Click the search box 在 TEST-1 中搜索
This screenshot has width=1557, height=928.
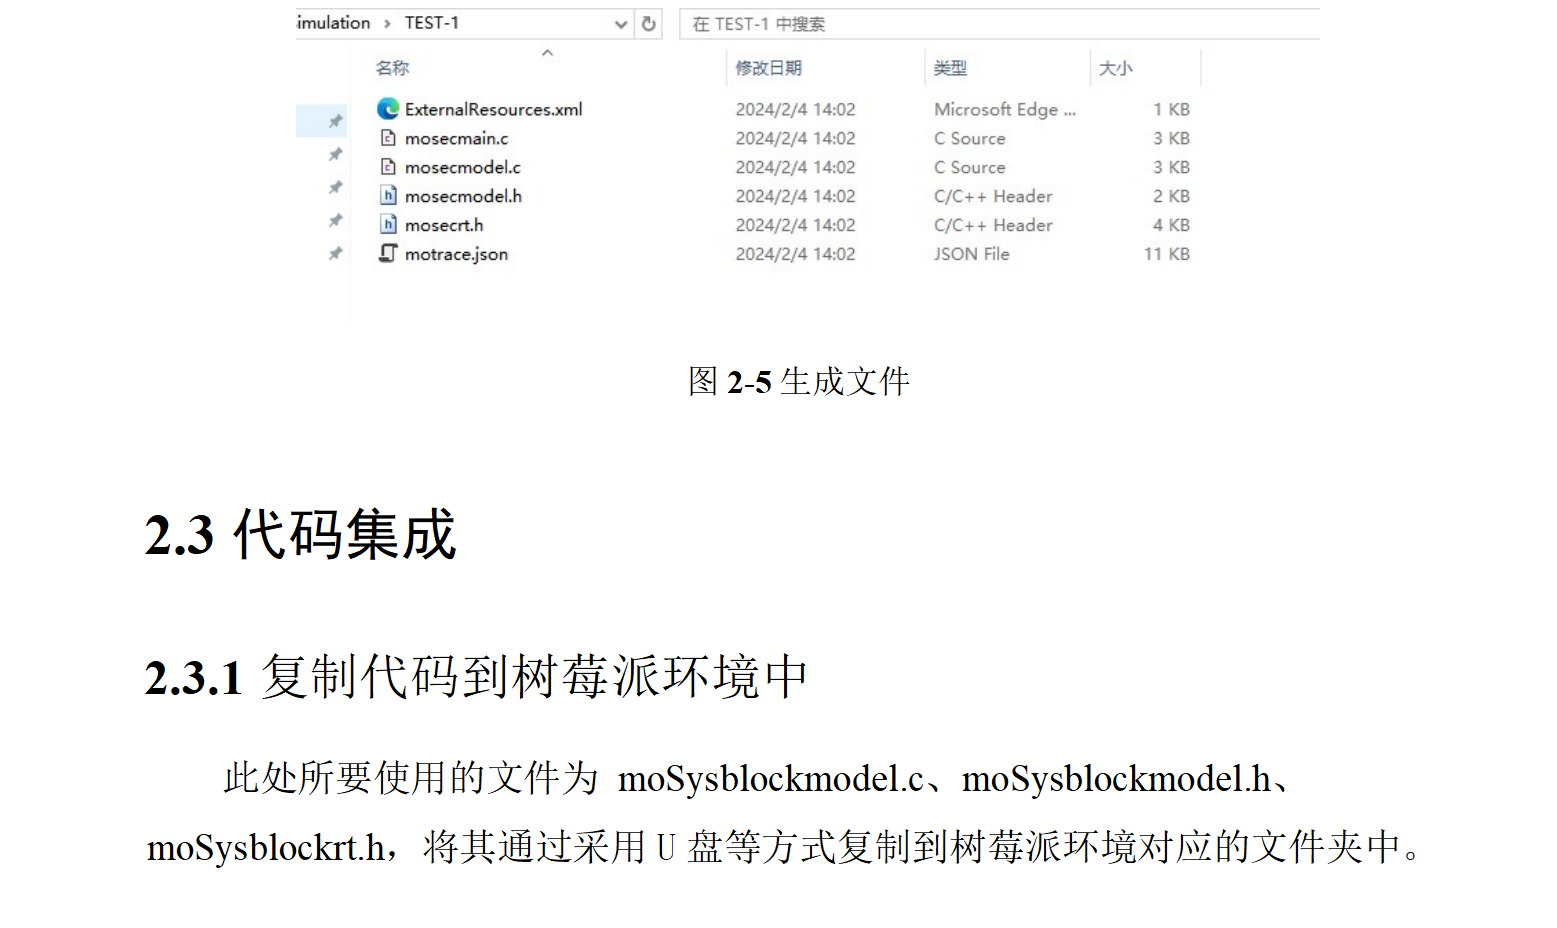click(x=999, y=24)
